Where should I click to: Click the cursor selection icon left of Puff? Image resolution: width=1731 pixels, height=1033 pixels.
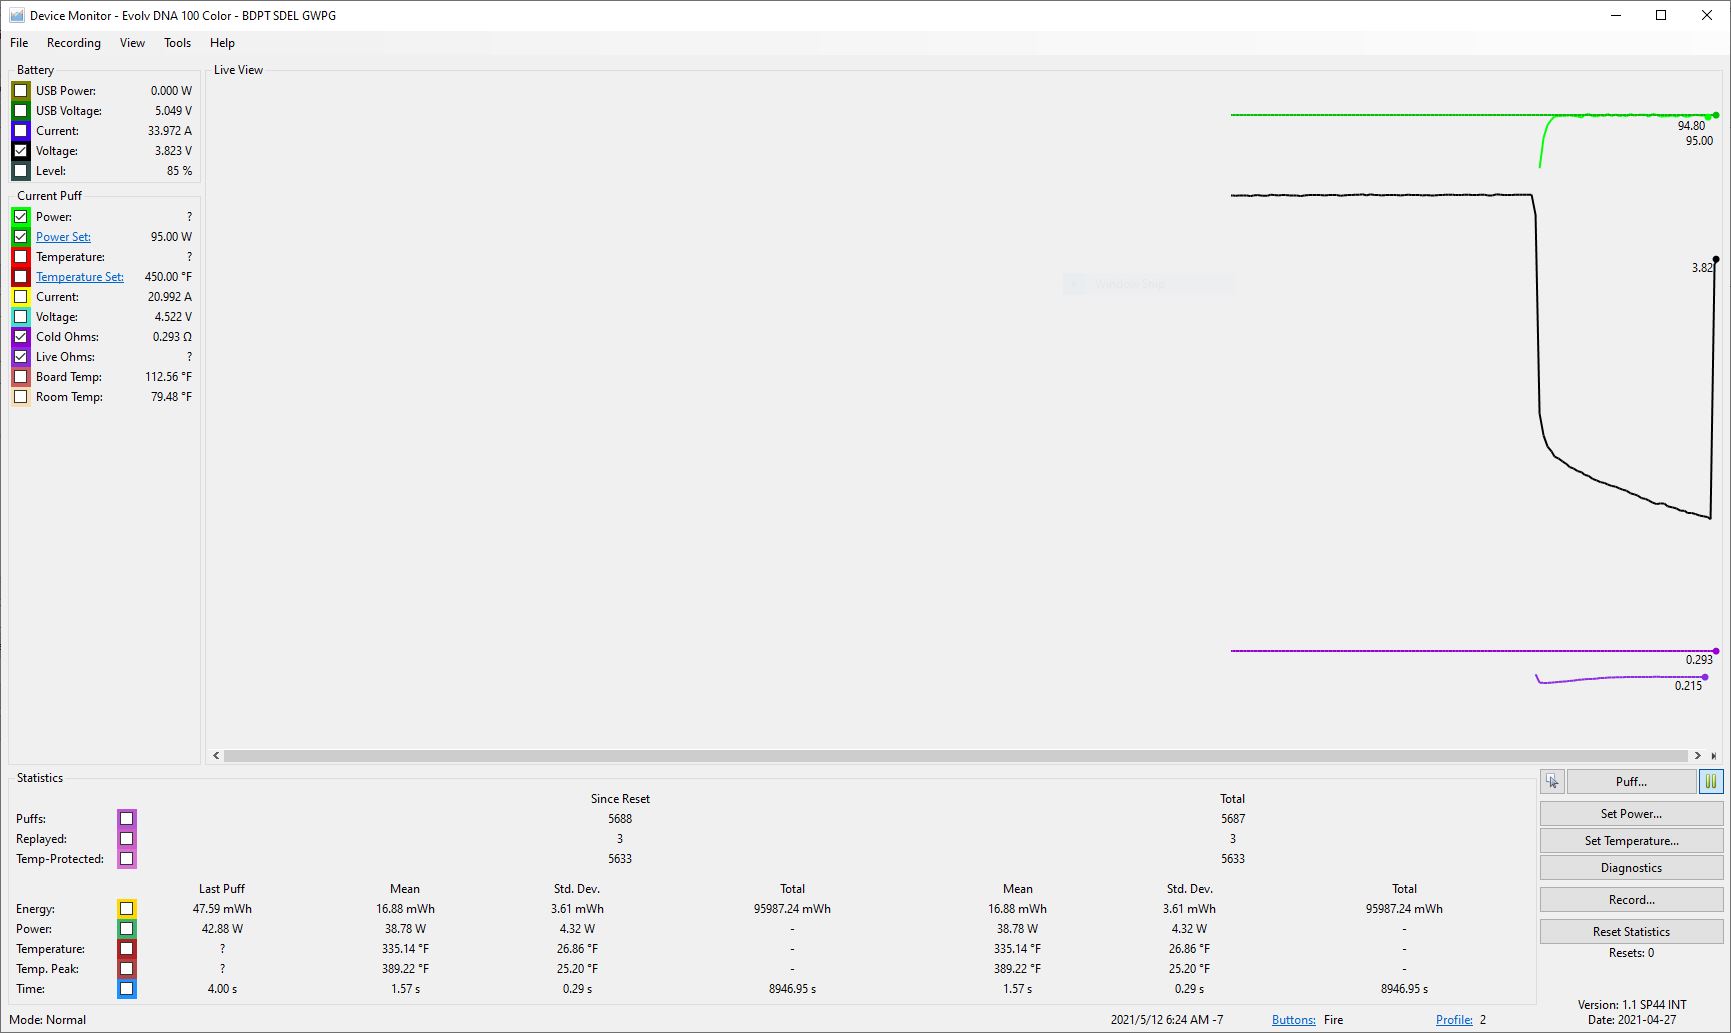pyautogui.click(x=1552, y=782)
